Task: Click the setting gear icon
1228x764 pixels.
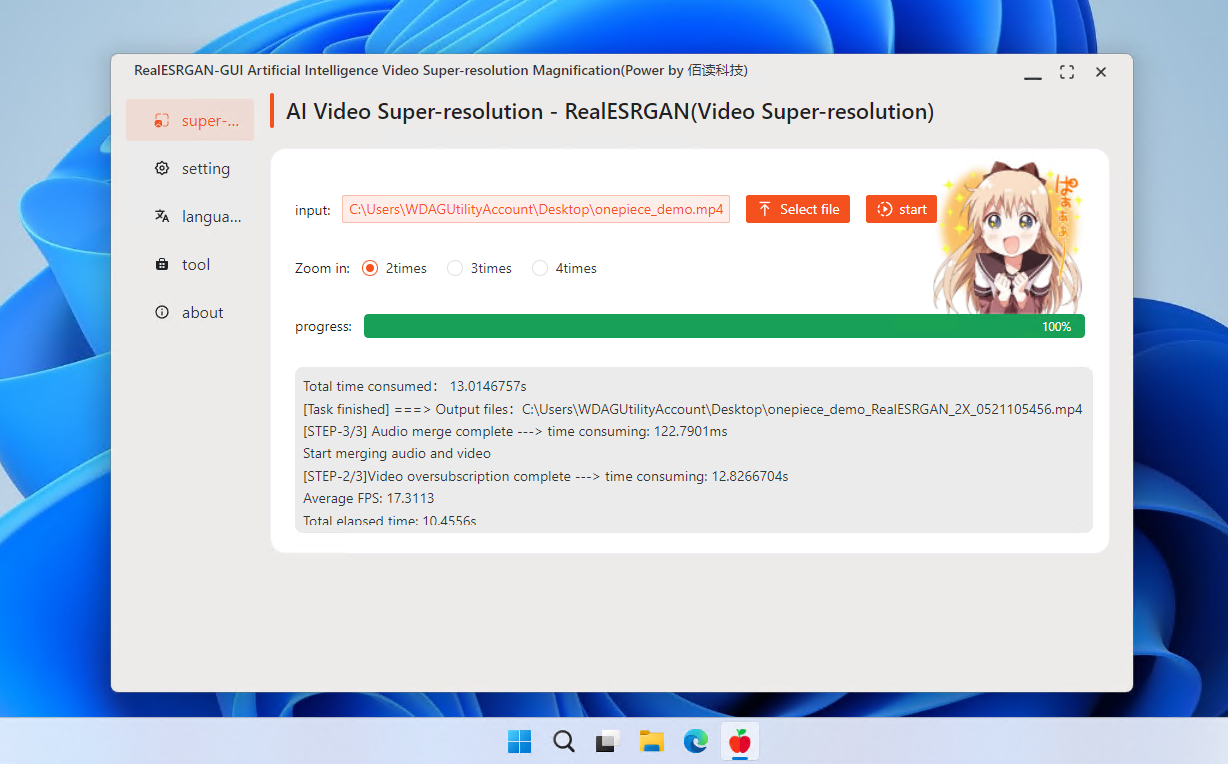Action: point(162,168)
